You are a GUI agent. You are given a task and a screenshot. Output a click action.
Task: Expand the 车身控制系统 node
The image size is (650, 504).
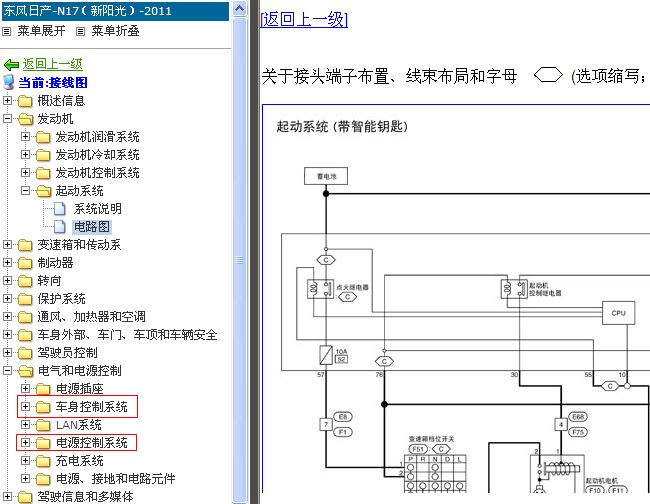click(25, 407)
